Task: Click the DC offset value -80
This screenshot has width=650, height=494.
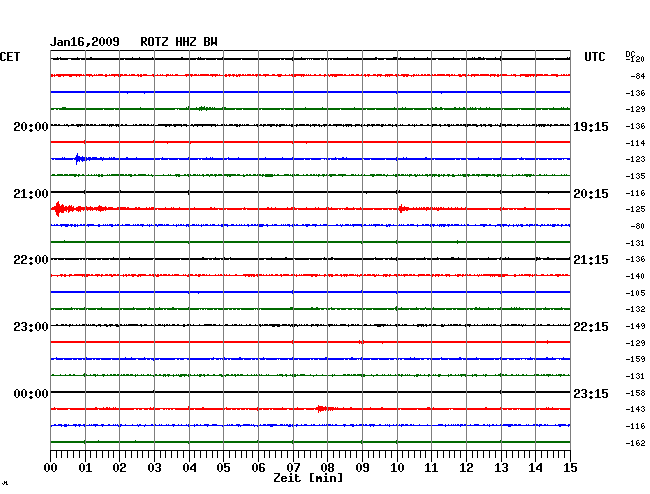Action: click(638, 226)
